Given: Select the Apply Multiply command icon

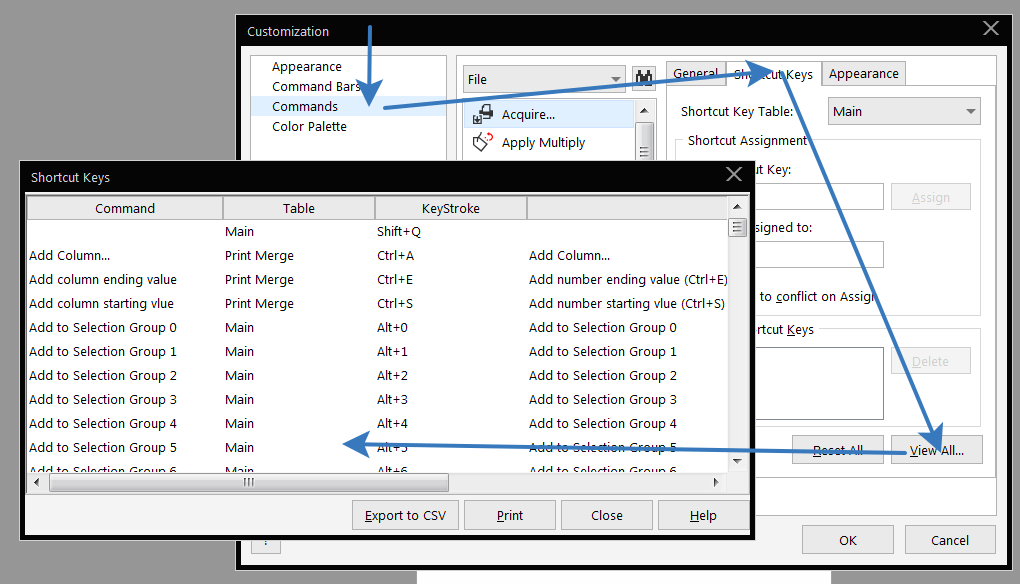Looking at the screenshot, I should click(483, 142).
